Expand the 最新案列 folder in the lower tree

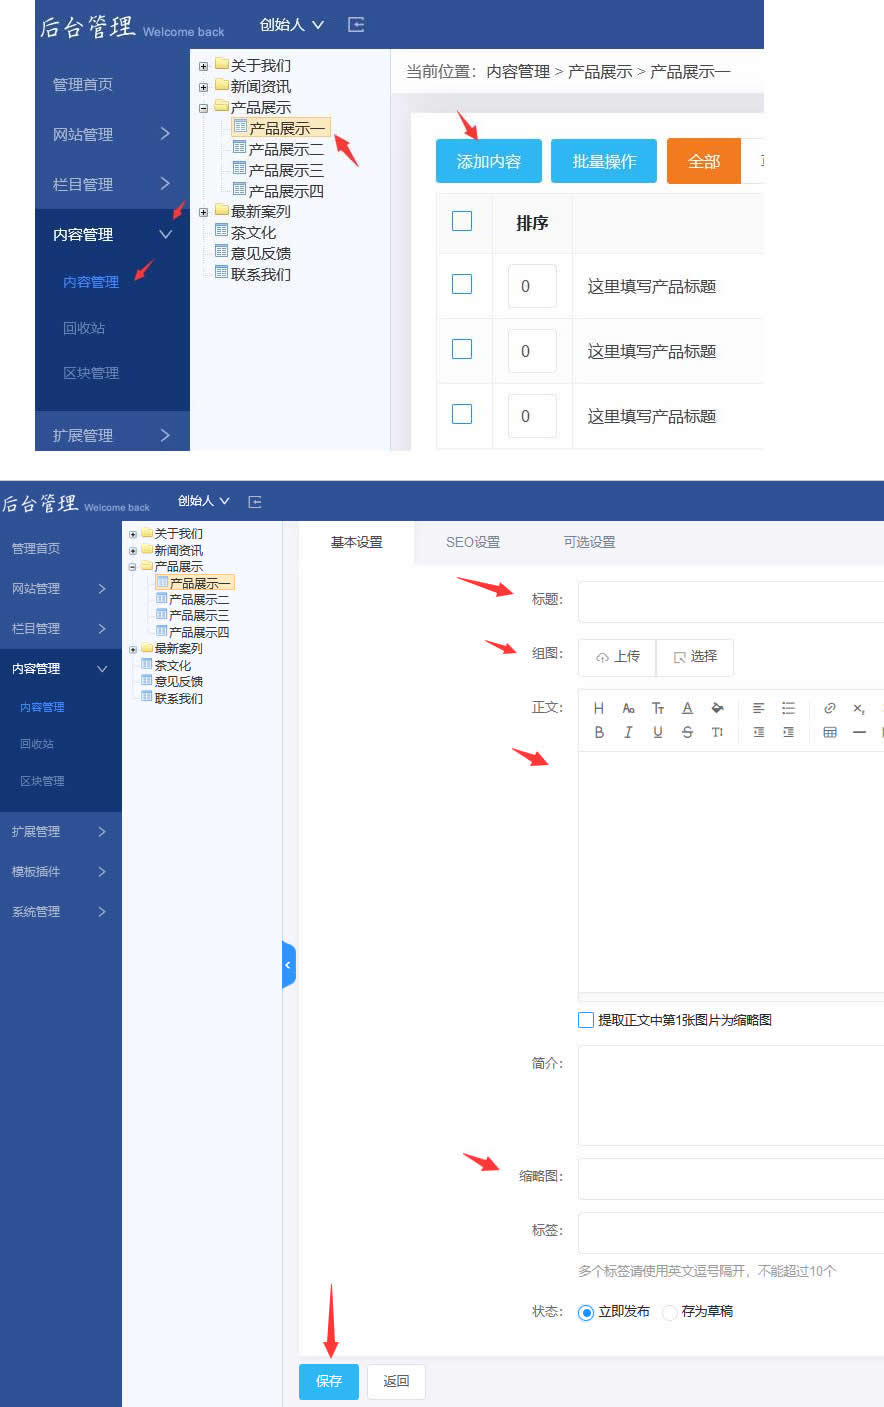[x=133, y=649]
